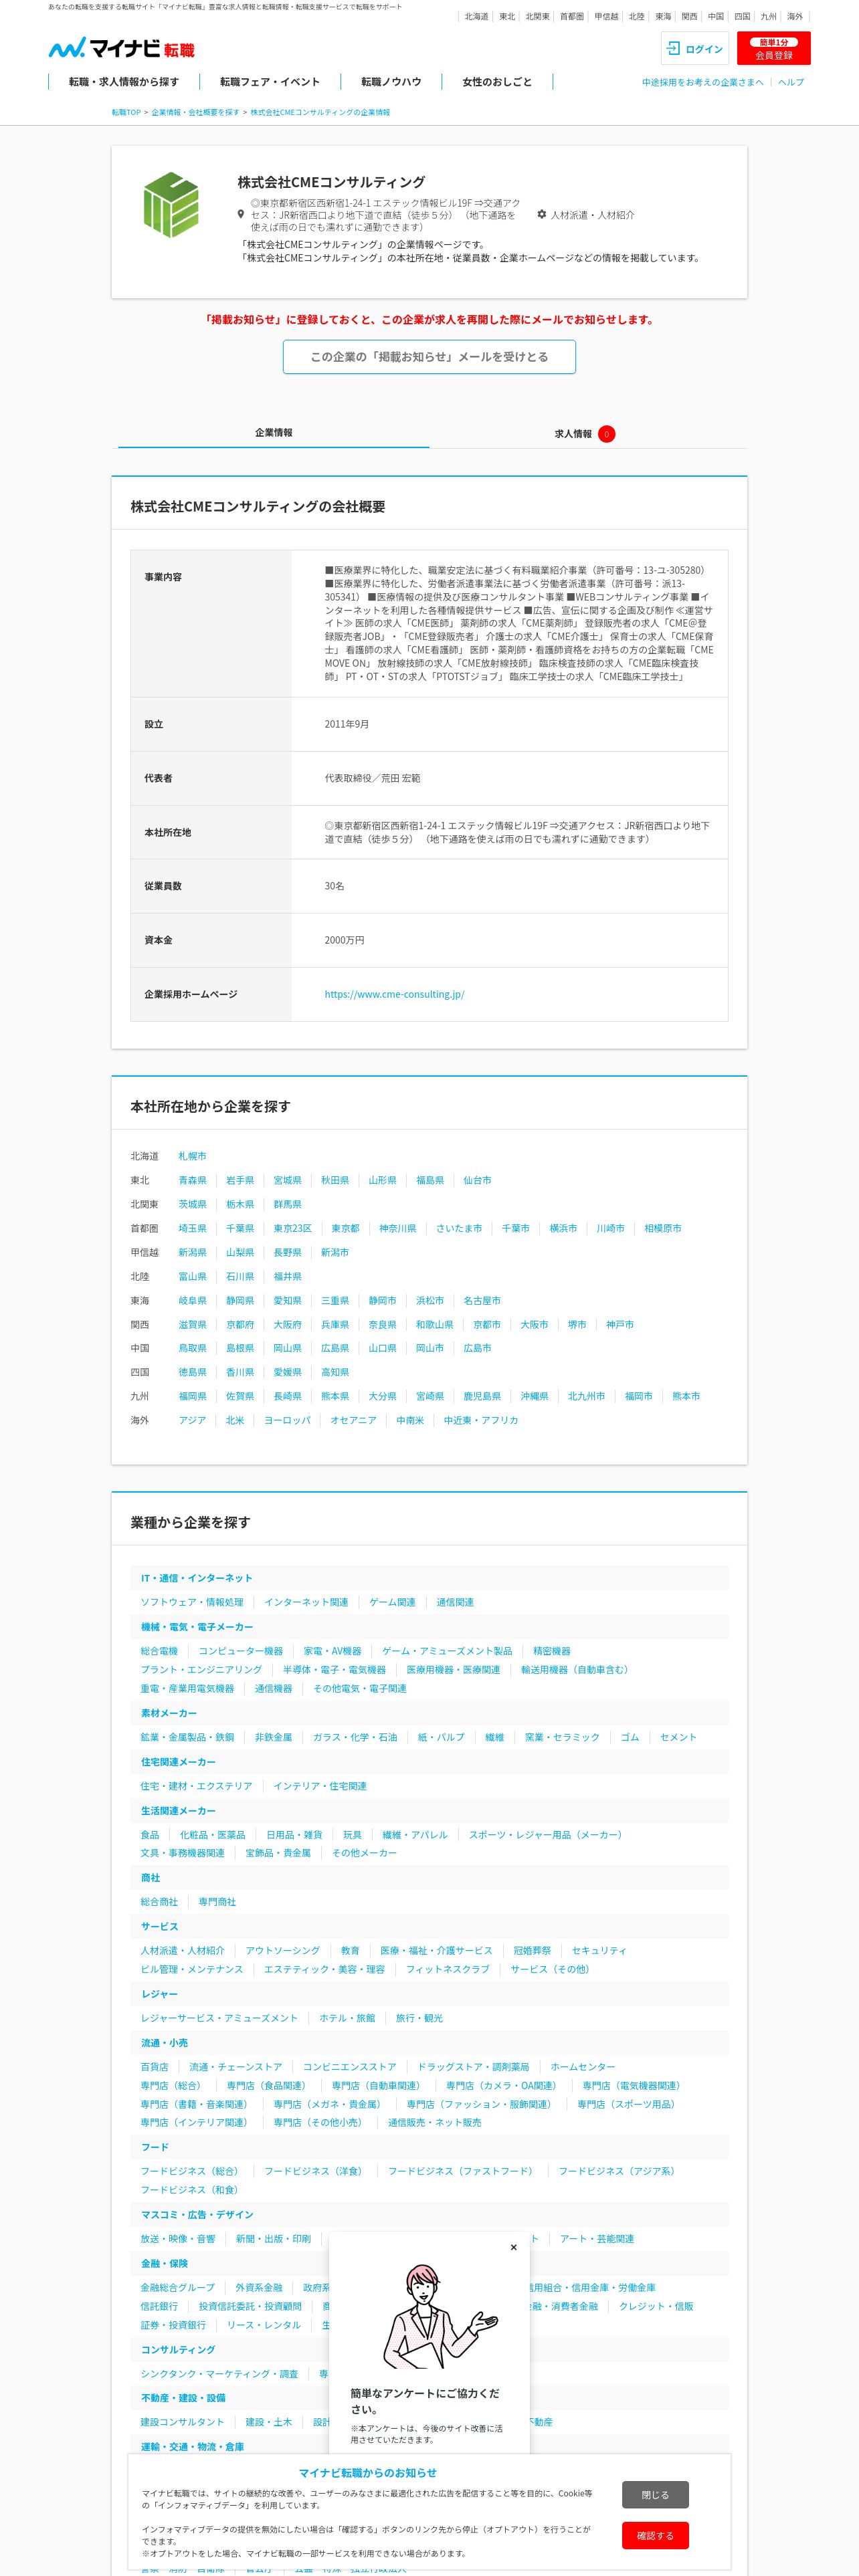
Task: Select 海外 in top region bar
Action: pyautogui.click(x=795, y=16)
